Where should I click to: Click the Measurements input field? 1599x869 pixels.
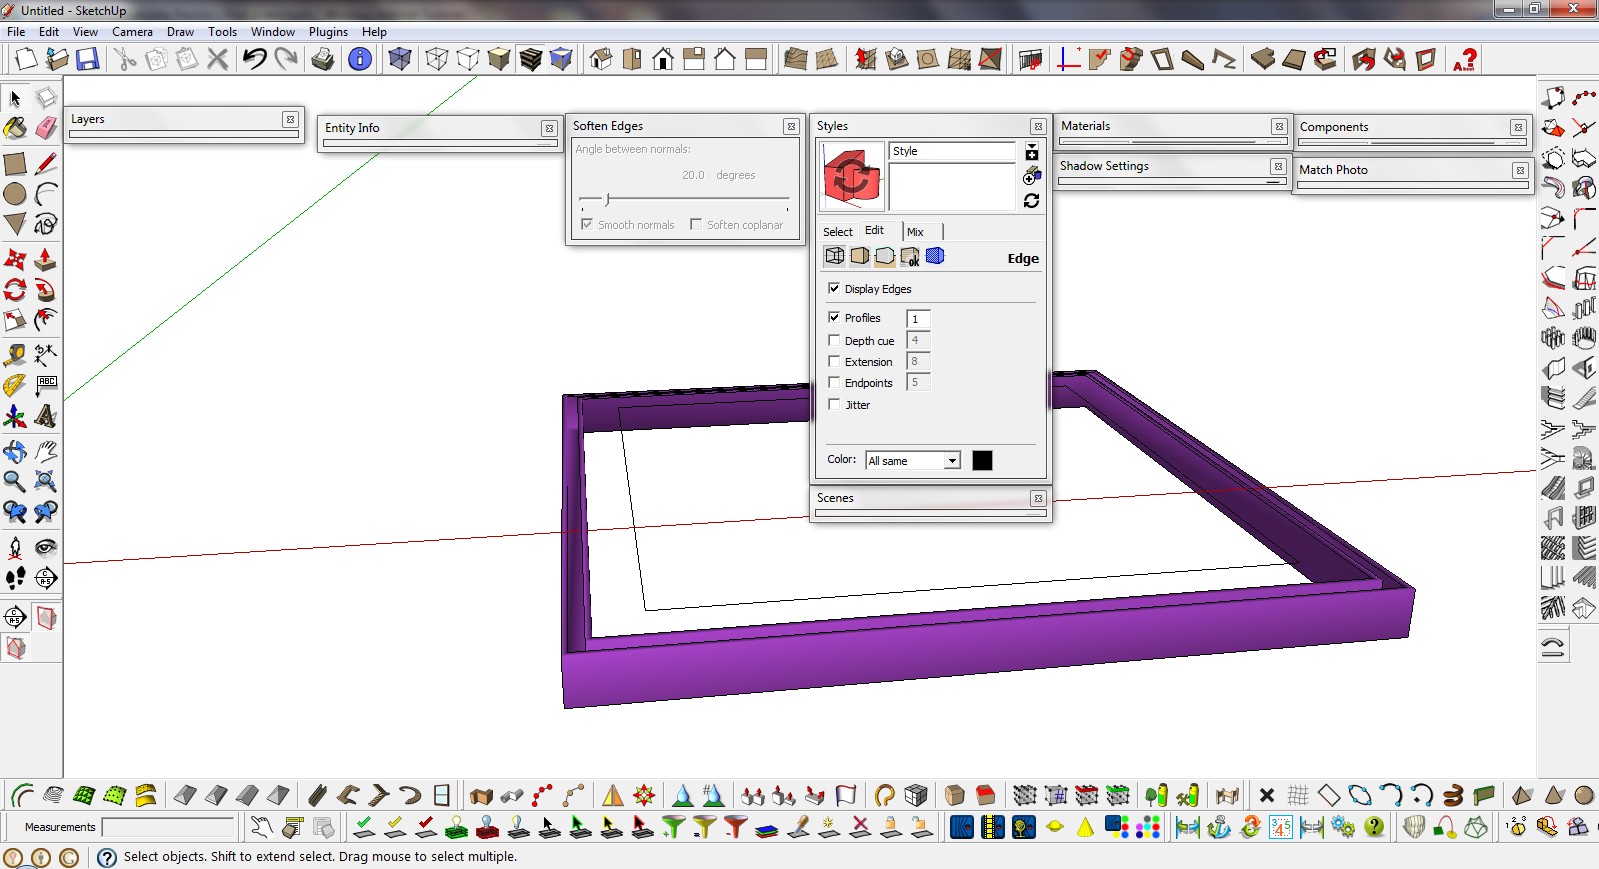pos(167,827)
